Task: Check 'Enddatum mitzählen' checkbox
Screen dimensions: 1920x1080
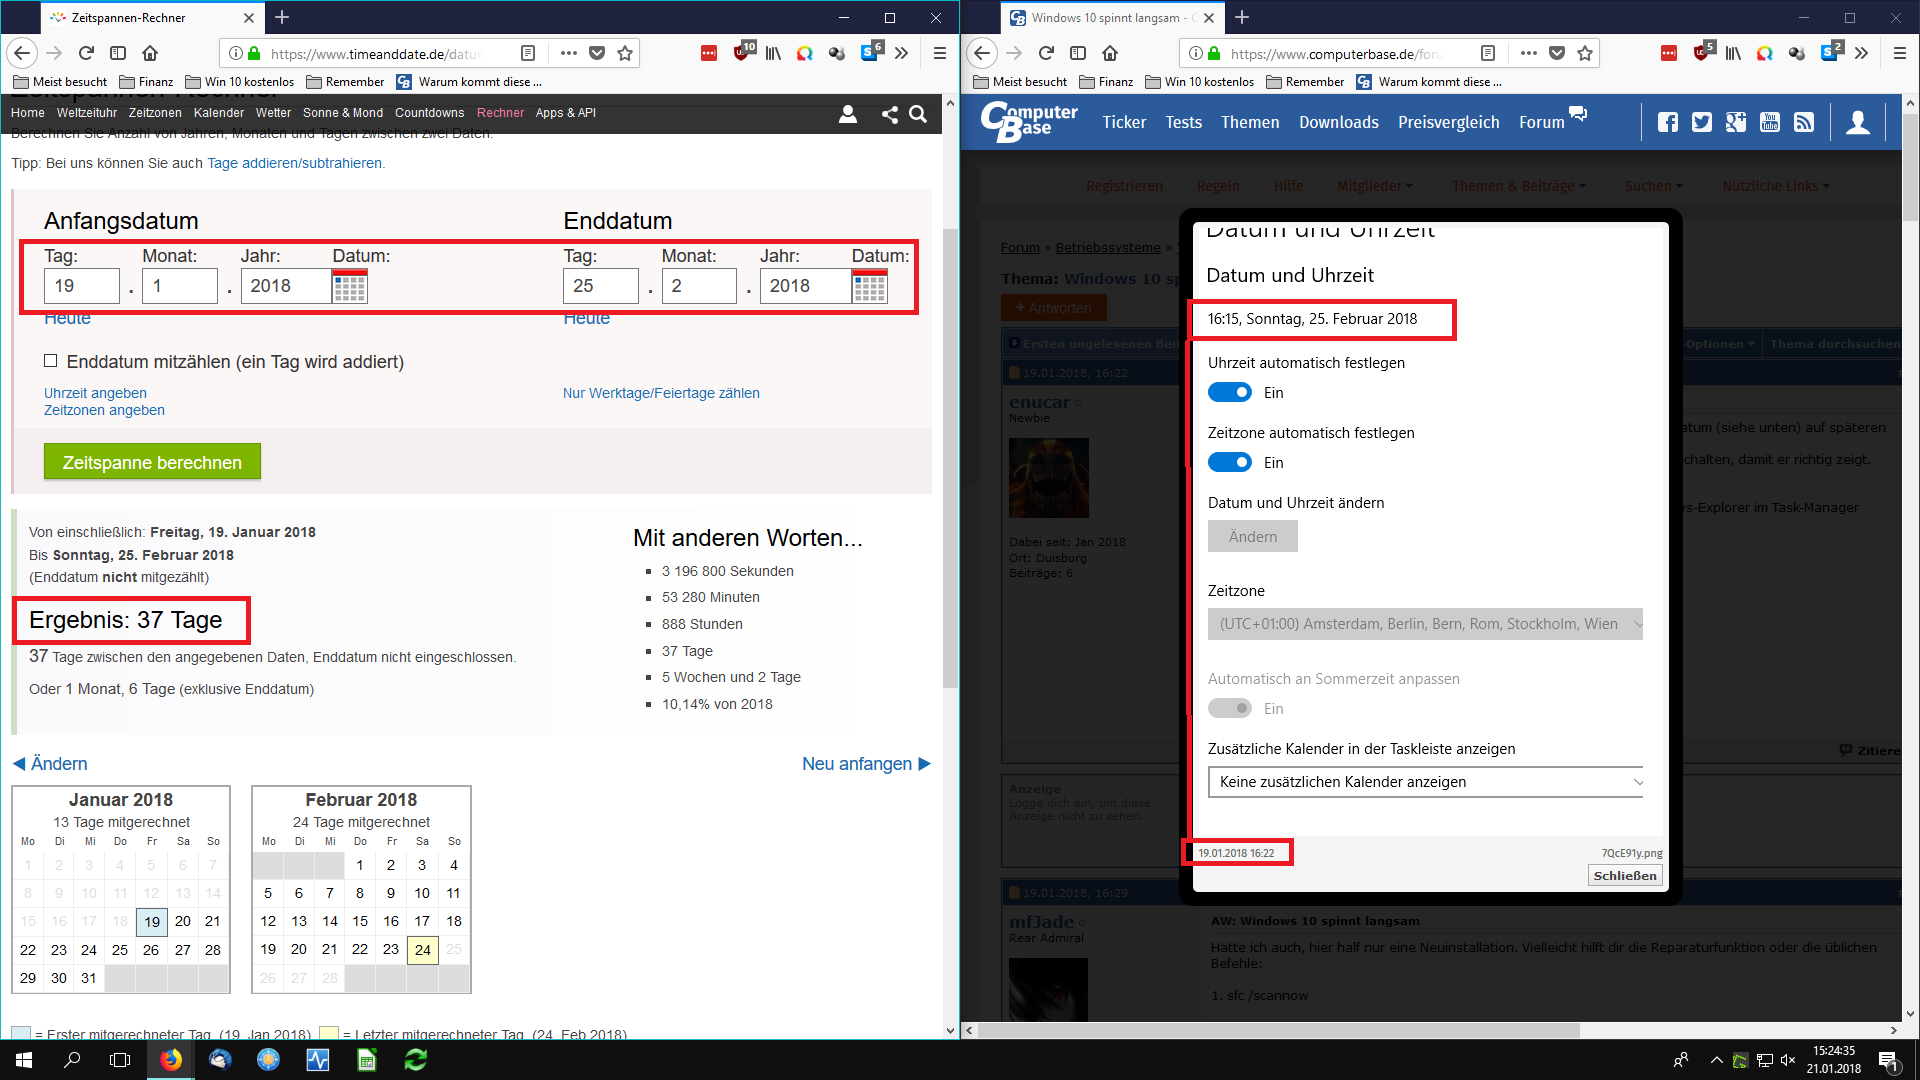Action: pyautogui.click(x=51, y=361)
